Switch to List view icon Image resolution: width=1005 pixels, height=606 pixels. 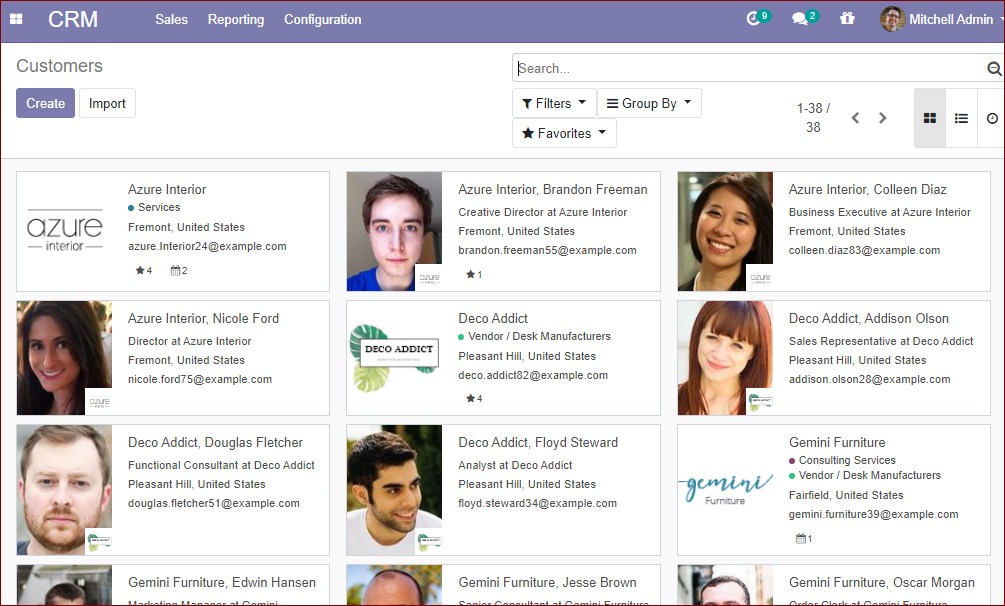(961, 118)
